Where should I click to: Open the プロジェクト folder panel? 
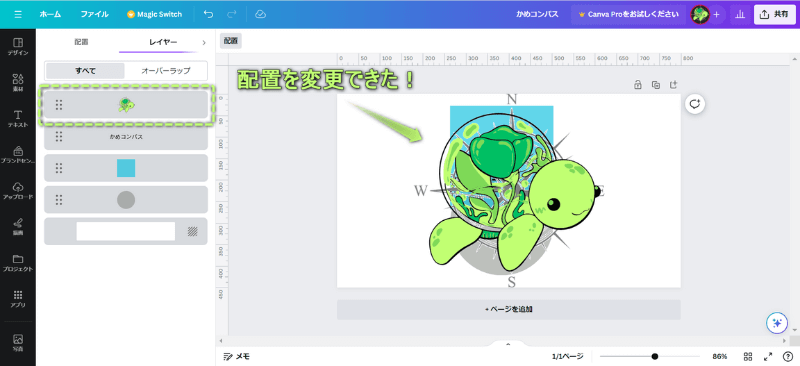click(18, 262)
